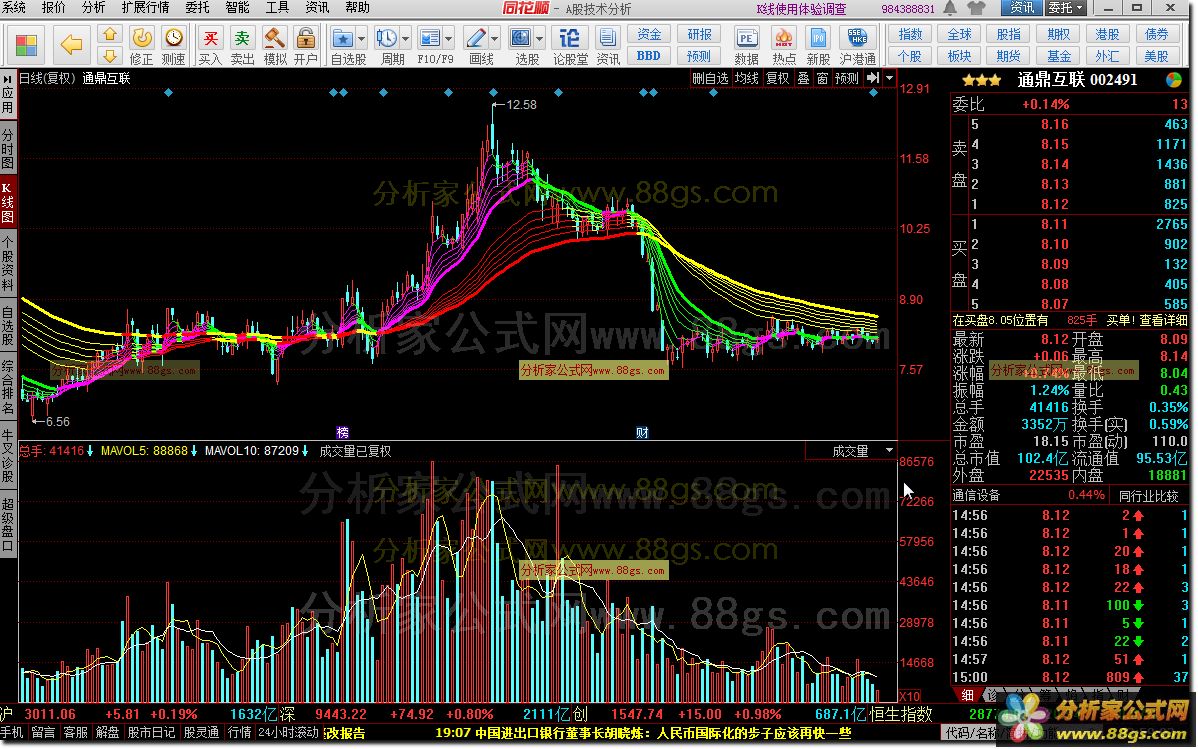Open the 智能 menu
The height and width of the screenshot is (749, 1198).
[x=237, y=8]
